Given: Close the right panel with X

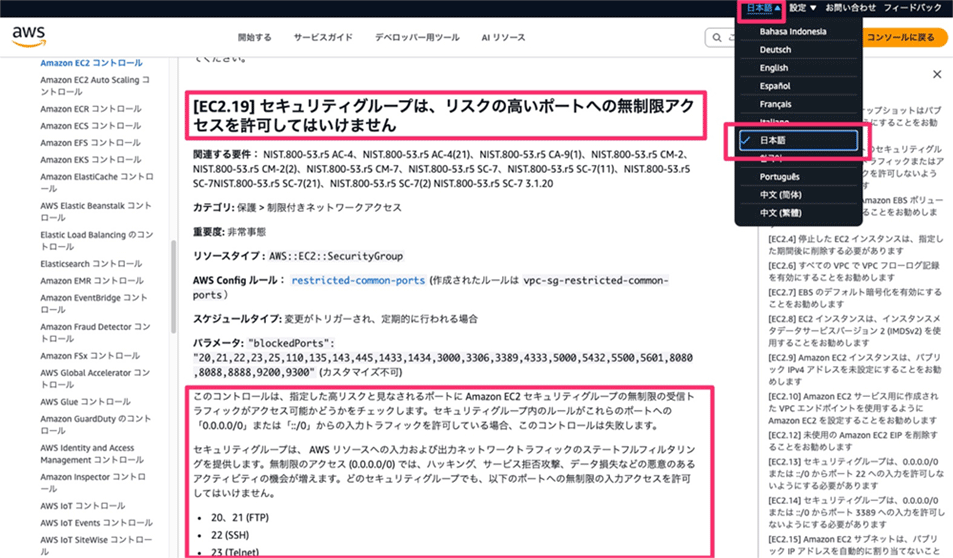Looking at the screenshot, I should tap(936, 75).
